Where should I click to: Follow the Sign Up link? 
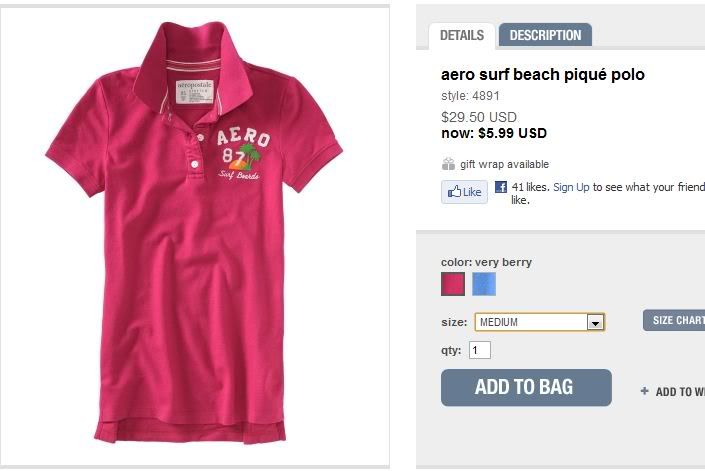pos(571,187)
